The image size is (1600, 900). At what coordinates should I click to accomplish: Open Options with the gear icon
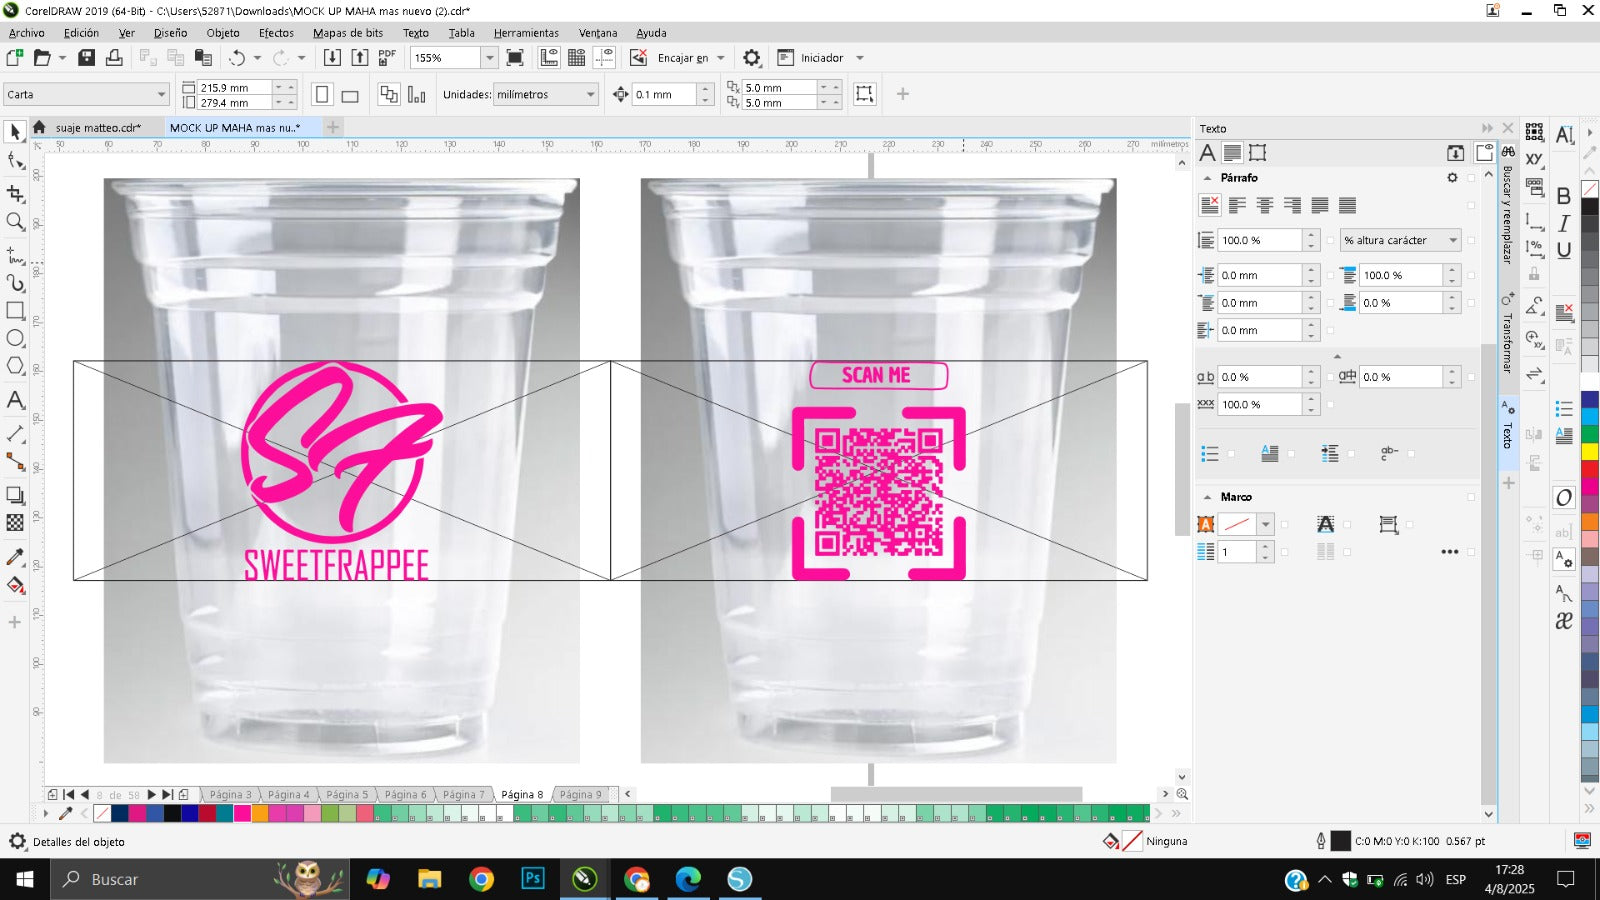(x=752, y=58)
